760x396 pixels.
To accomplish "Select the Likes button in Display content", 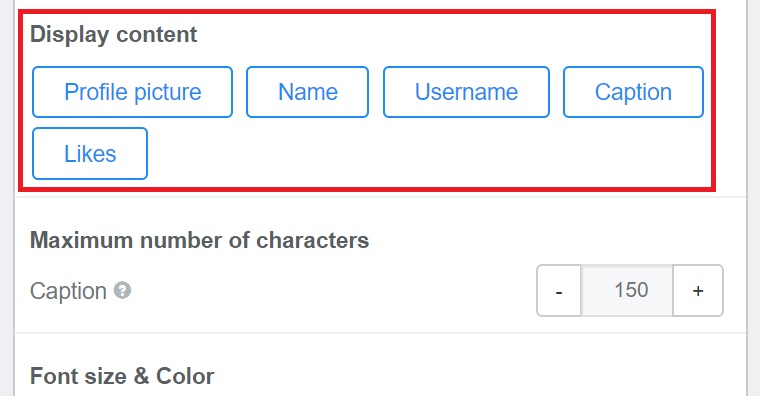I will 90,154.
